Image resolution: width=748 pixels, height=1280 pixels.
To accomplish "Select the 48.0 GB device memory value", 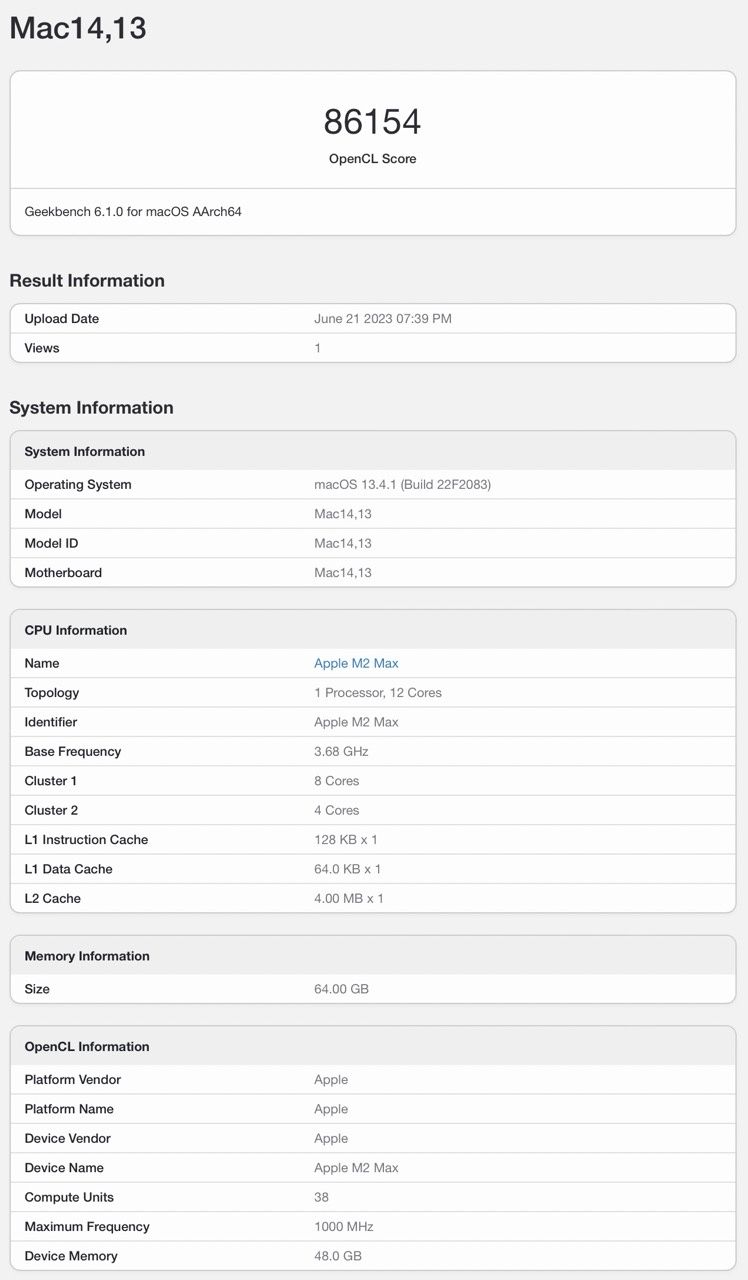I will [x=338, y=1256].
